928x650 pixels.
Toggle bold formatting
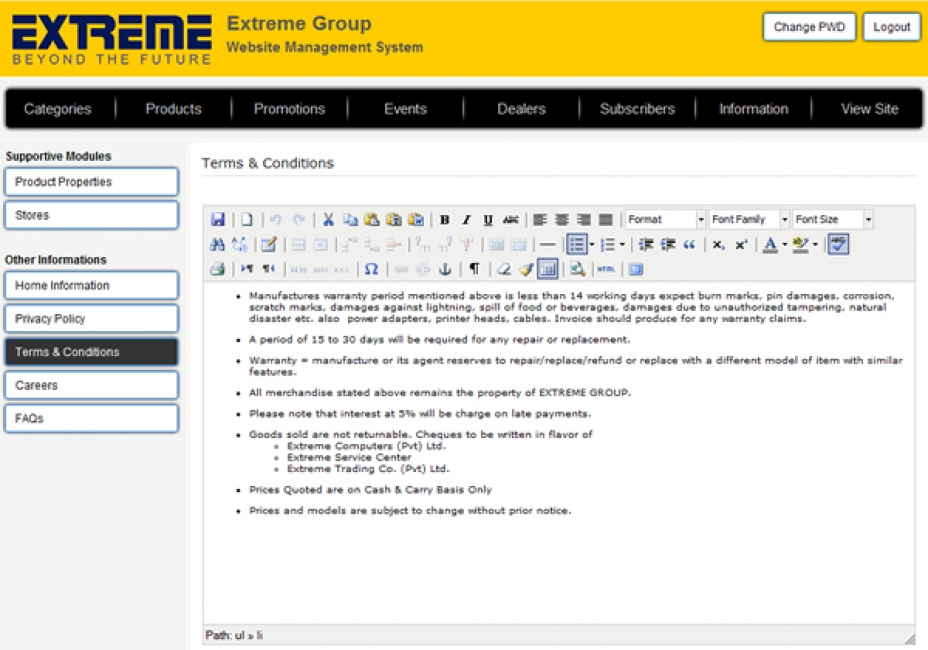444,220
